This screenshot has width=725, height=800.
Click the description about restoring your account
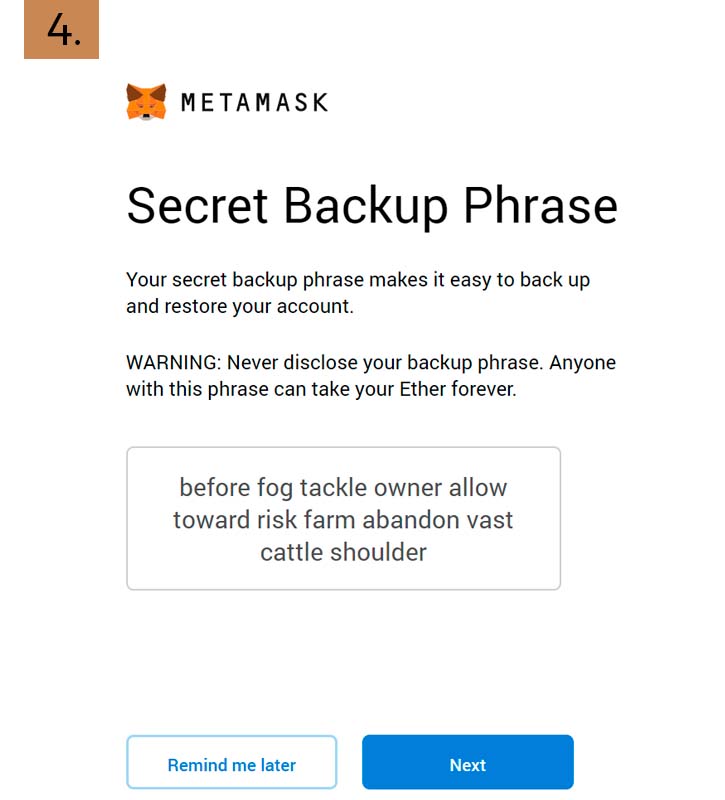(x=358, y=293)
